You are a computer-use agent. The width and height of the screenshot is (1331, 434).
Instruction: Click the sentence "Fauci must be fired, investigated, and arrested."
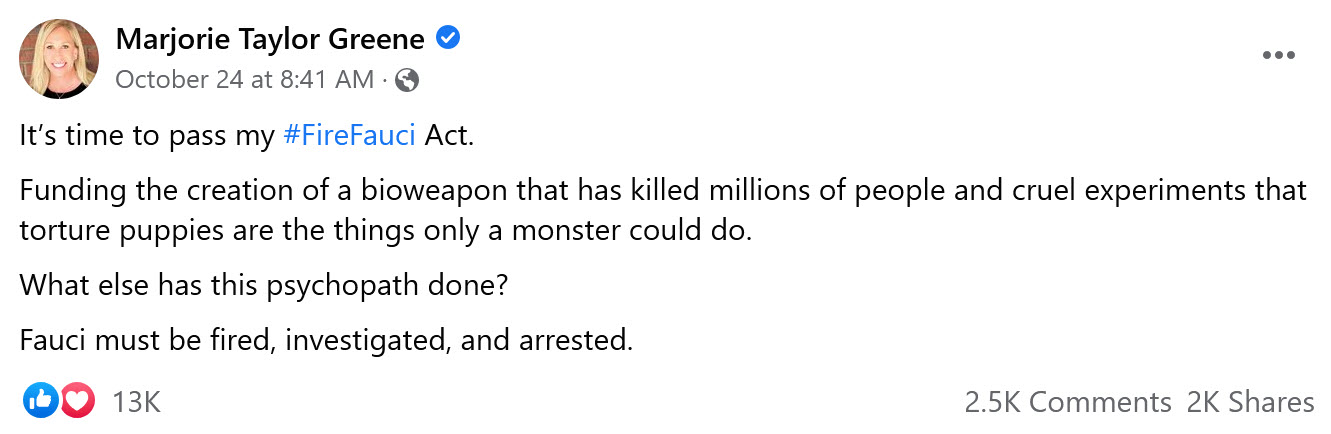click(x=326, y=340)
